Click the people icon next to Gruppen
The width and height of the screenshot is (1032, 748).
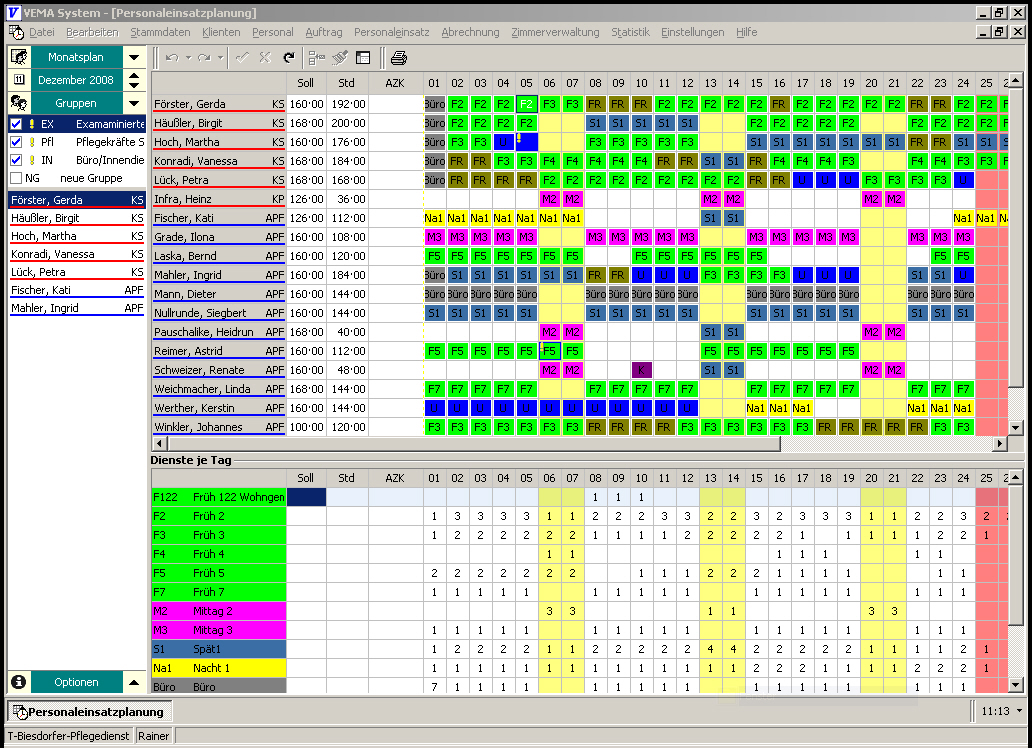pyautogui.click(x=19, y=103)
